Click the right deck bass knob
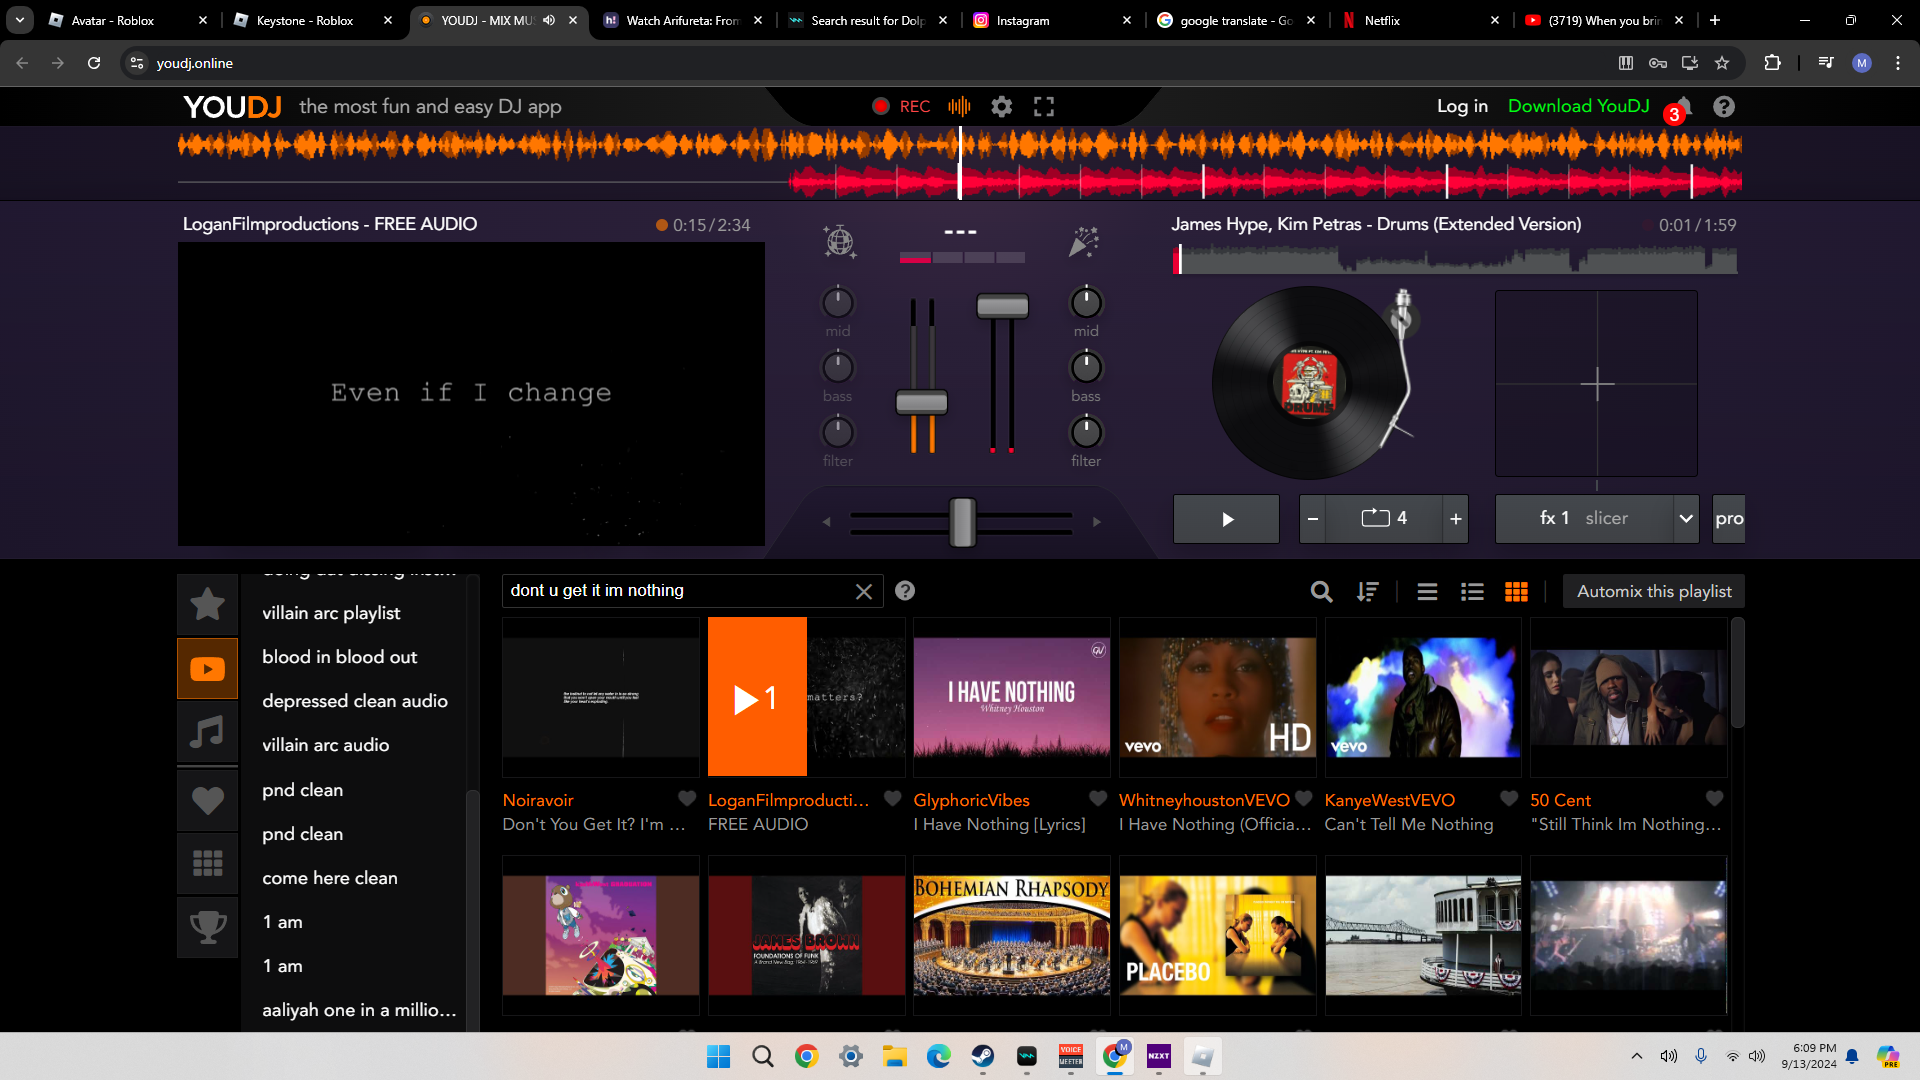Viewport: 1920px width, 1080px height. [1086, 367]
